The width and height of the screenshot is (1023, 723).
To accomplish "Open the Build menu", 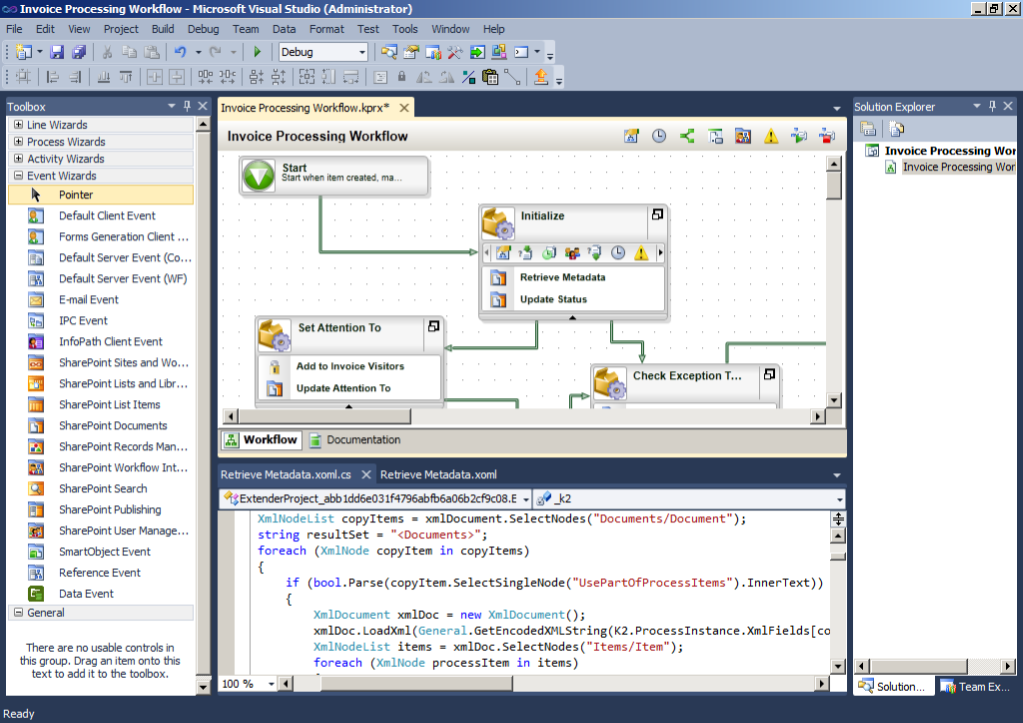I will (x=162, y=29).
